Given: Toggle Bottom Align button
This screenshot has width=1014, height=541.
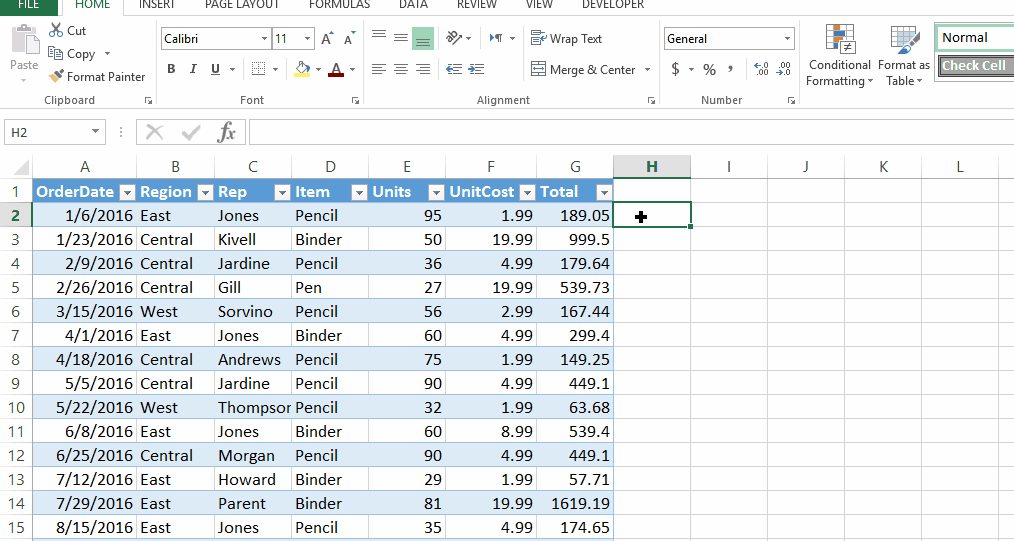Looking at the screenshot, I should pos(423,38).
